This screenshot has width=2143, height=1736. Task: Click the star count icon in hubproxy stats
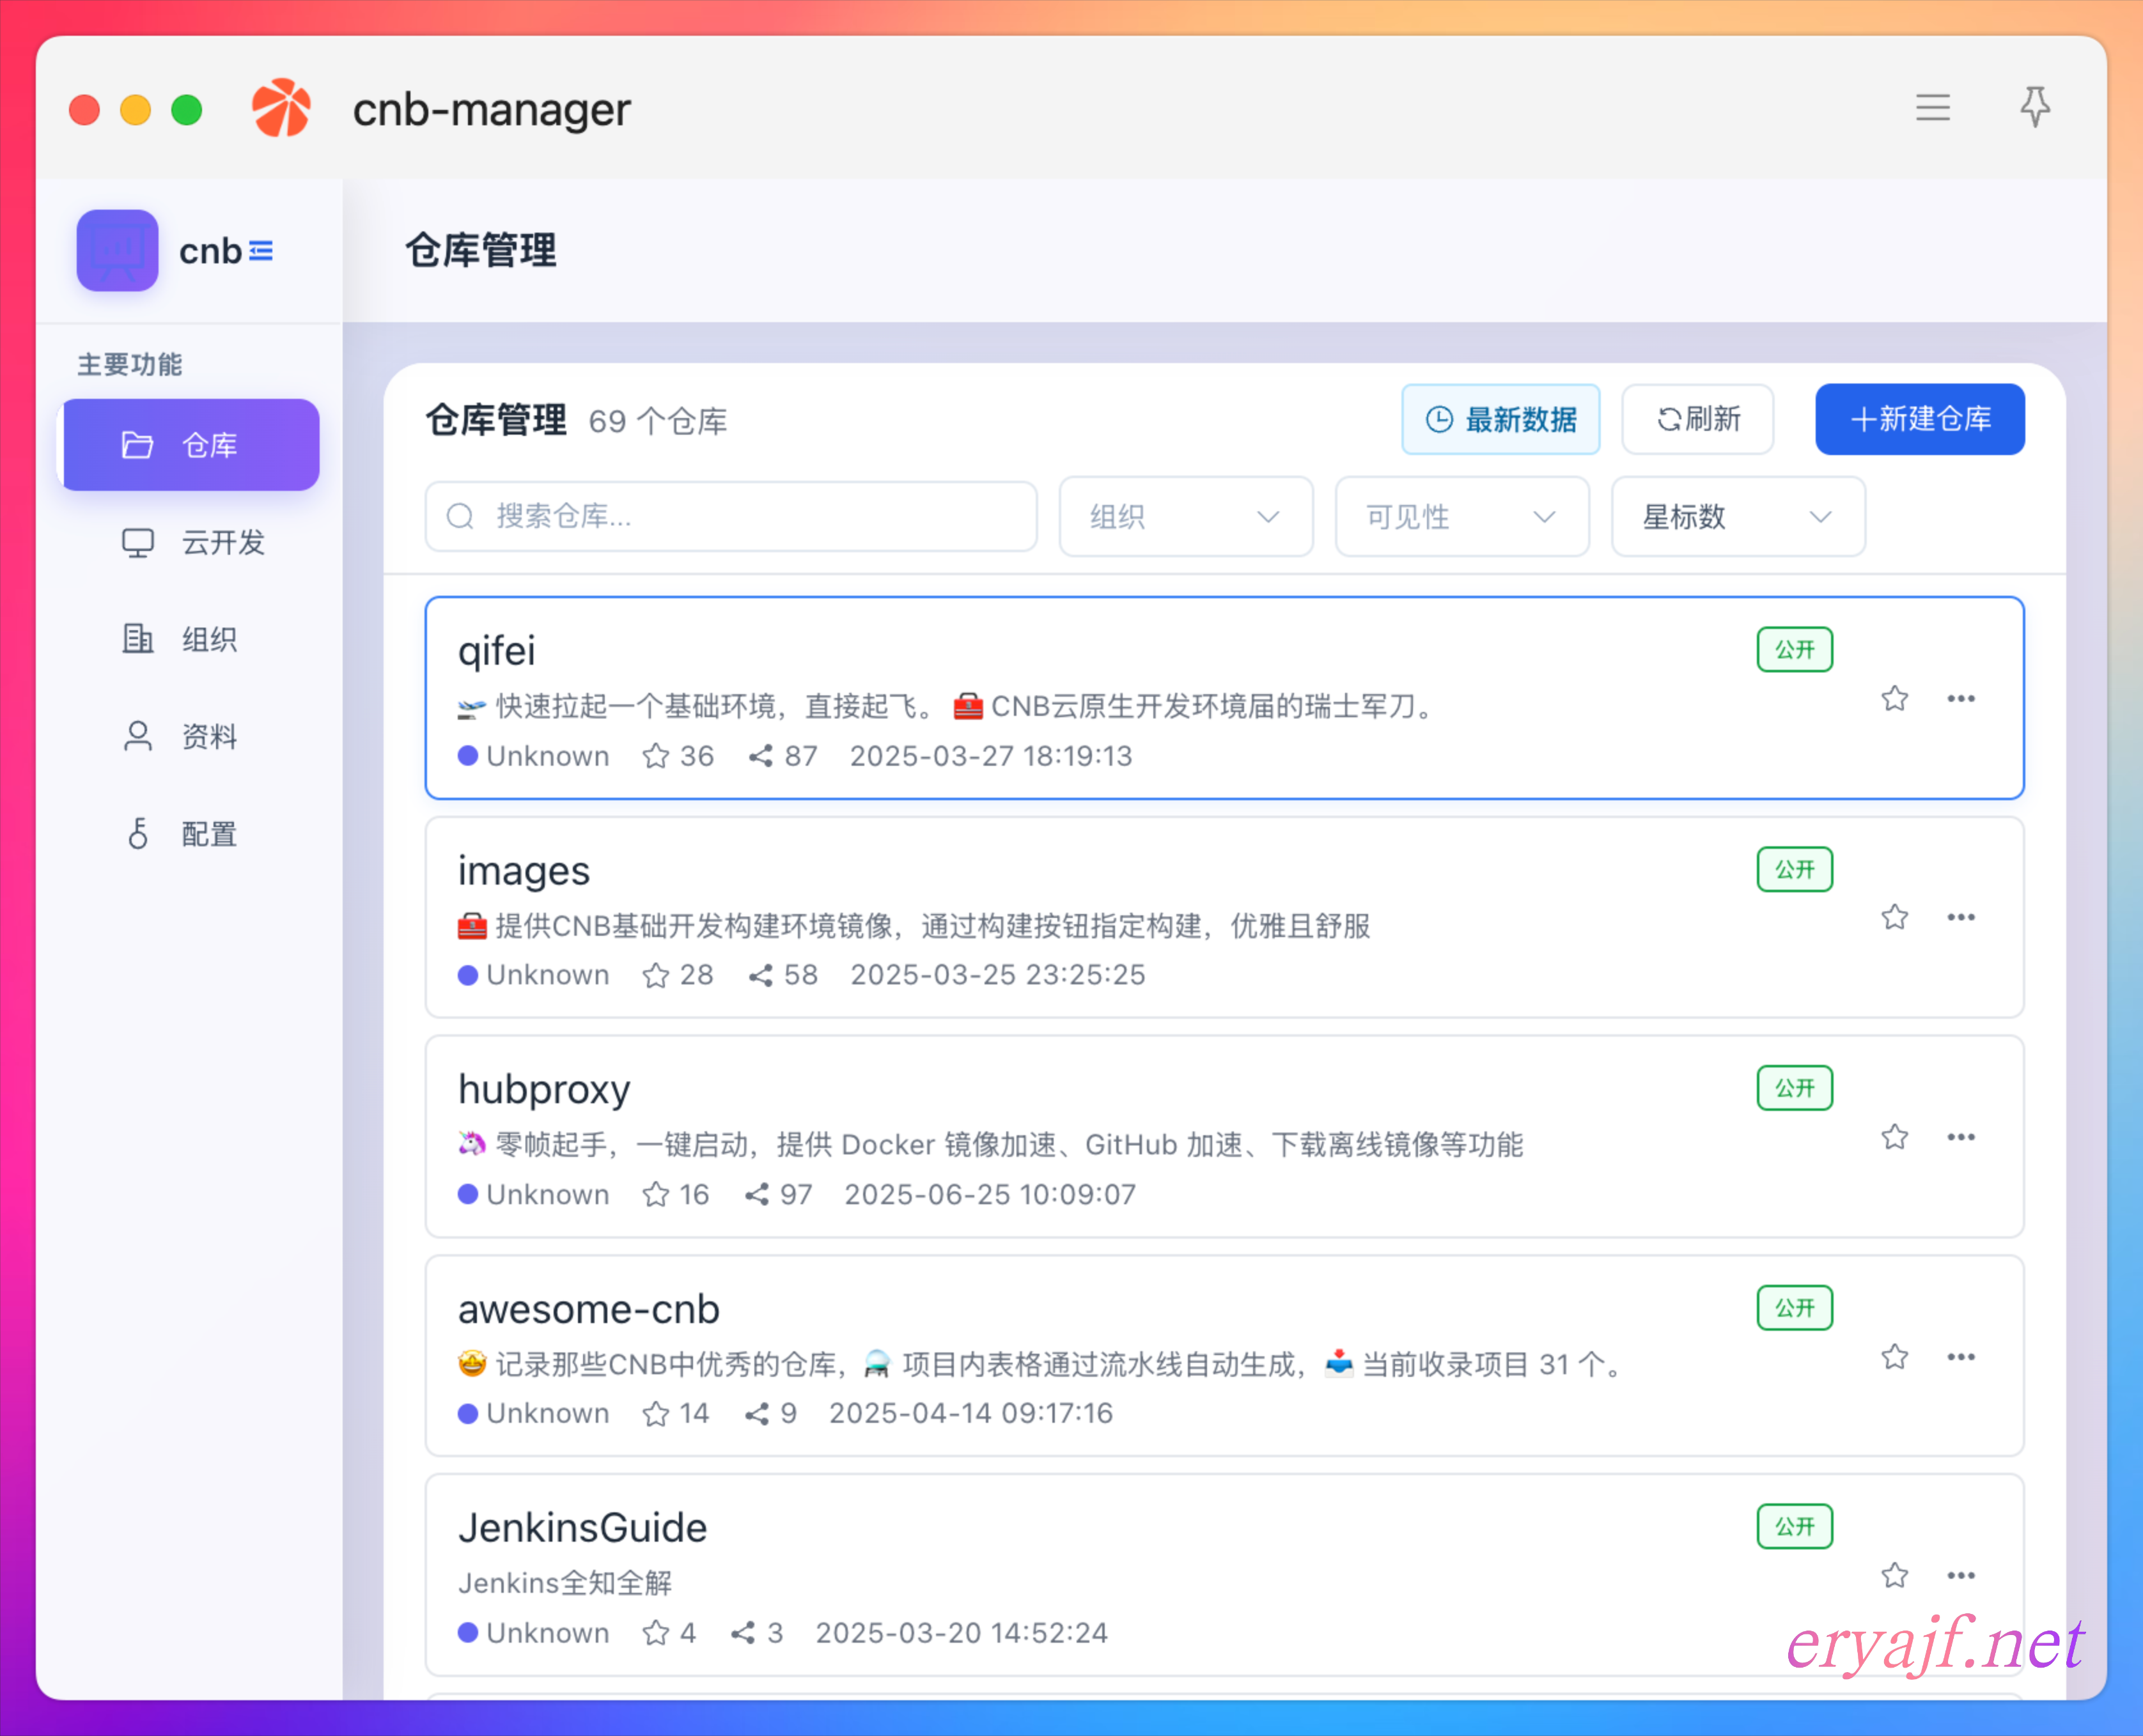[x=656, y=1195]
